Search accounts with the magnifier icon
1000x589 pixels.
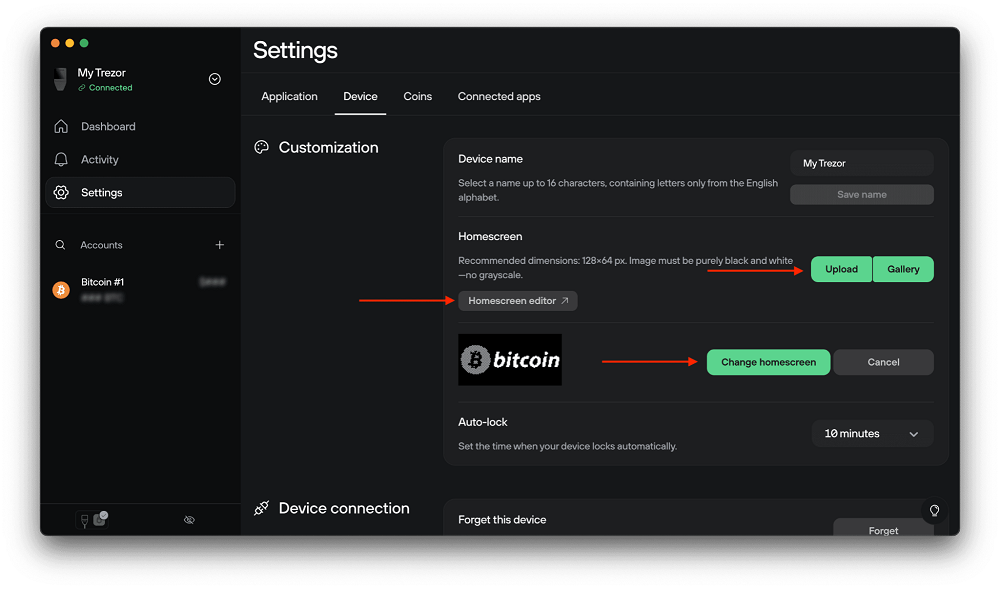[x=60, y=245]
